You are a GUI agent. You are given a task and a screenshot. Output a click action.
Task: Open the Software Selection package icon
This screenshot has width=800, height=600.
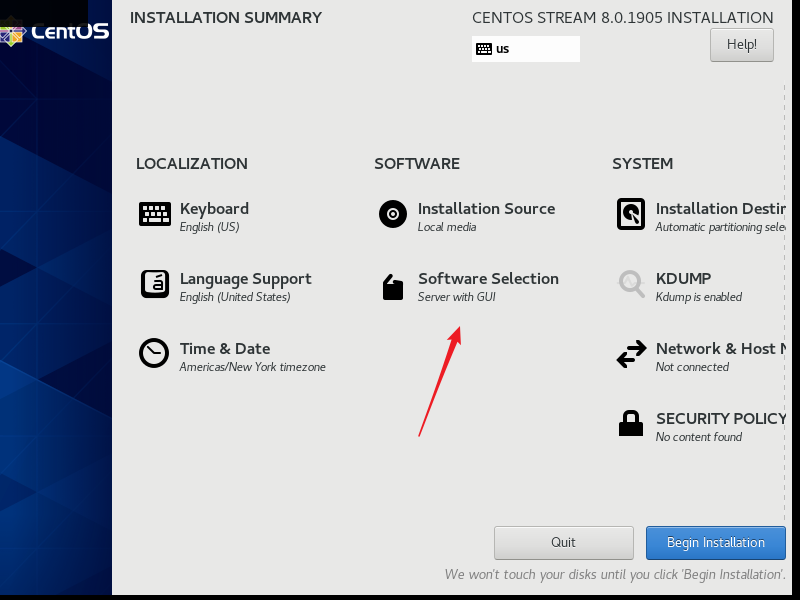(x=393, y=287)
